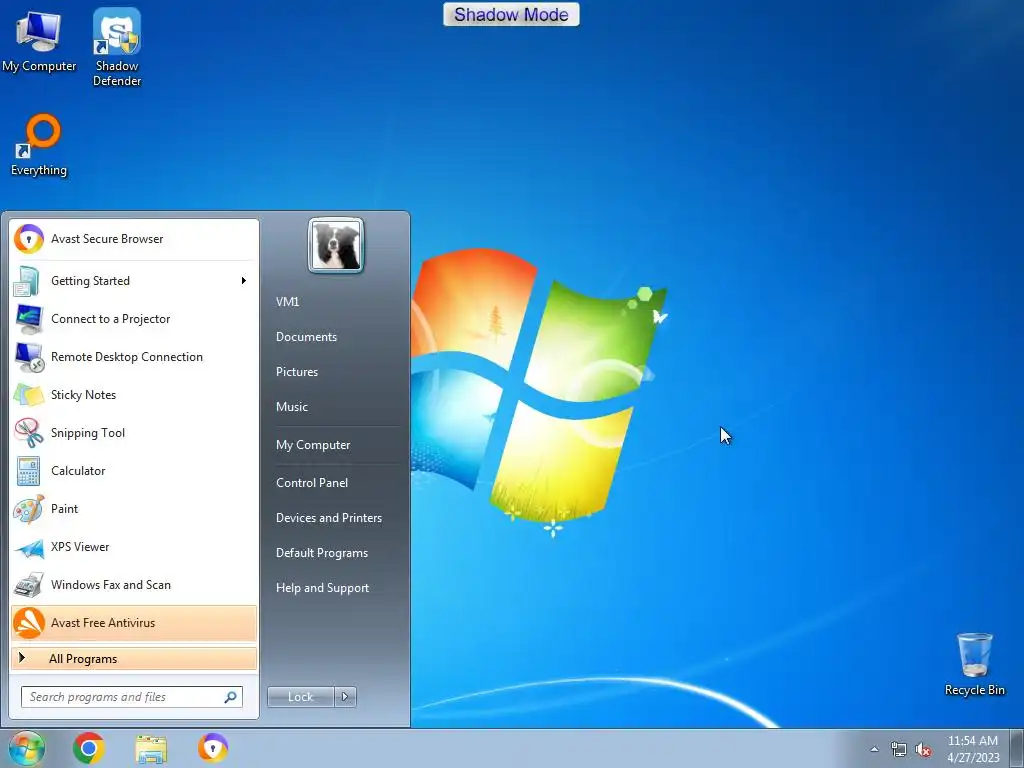Click the user account picture

tap(336, 246)
